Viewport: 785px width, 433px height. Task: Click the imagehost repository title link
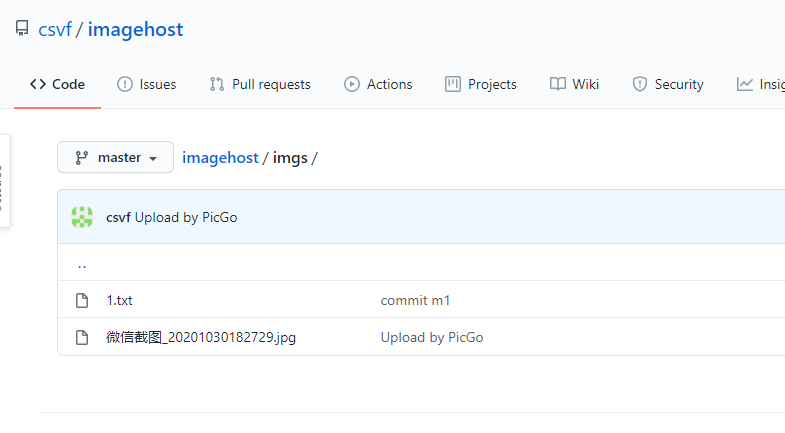tap(135, 30)
